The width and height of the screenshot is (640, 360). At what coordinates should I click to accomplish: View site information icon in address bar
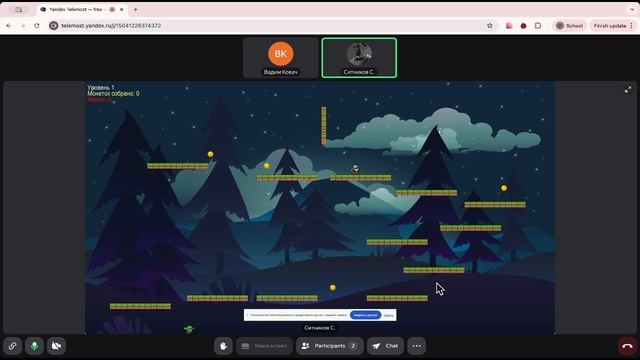tap(53, 26)
